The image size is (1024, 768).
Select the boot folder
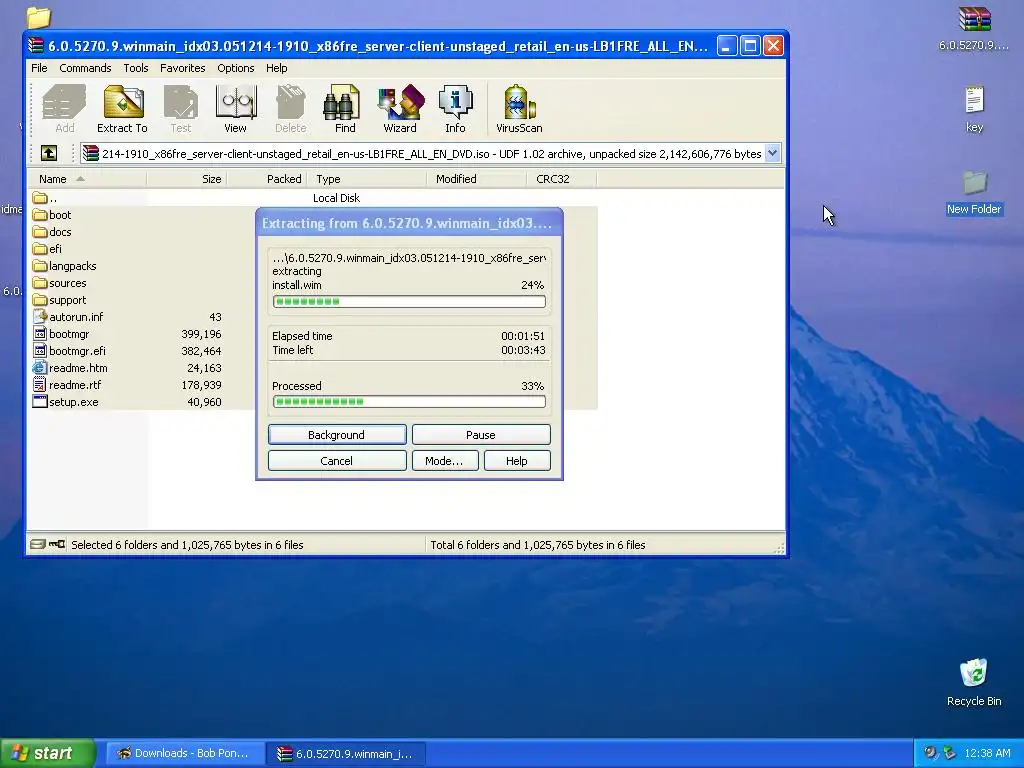(x=52, y=215)
